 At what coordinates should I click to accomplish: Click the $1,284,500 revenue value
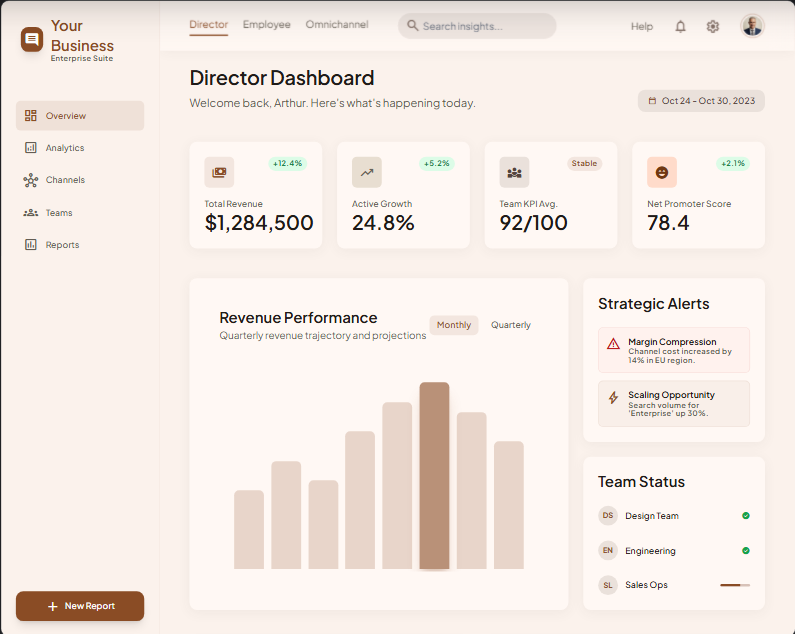[259, 223]
